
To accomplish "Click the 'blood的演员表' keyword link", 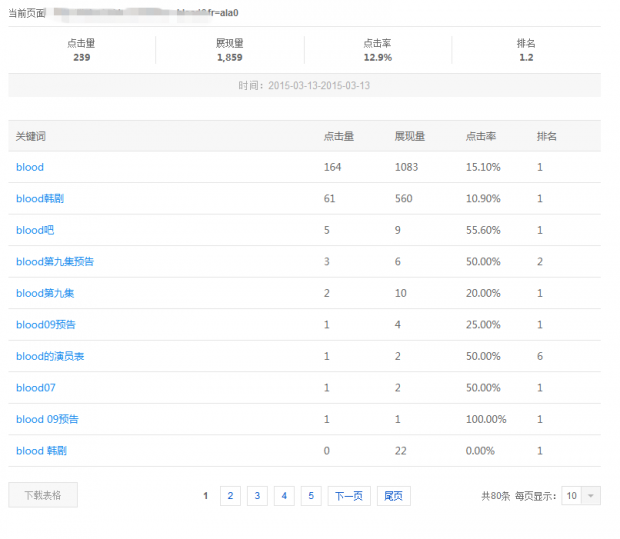I will (x=50, y=356).
